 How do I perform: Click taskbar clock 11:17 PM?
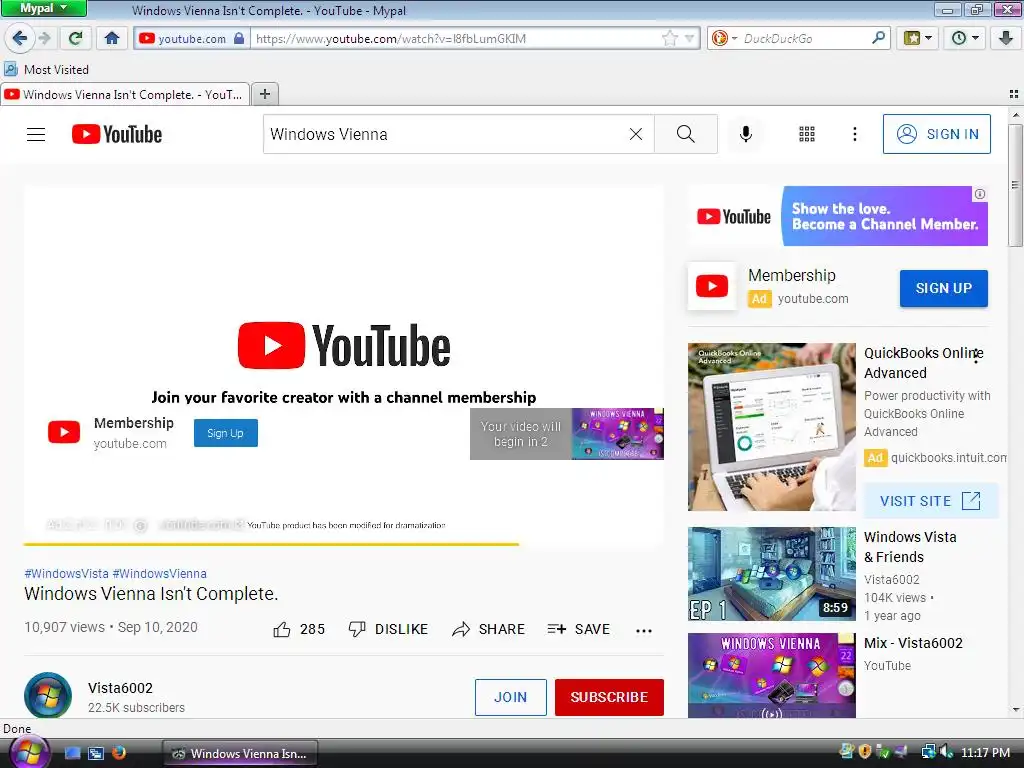tap(985, 752)
